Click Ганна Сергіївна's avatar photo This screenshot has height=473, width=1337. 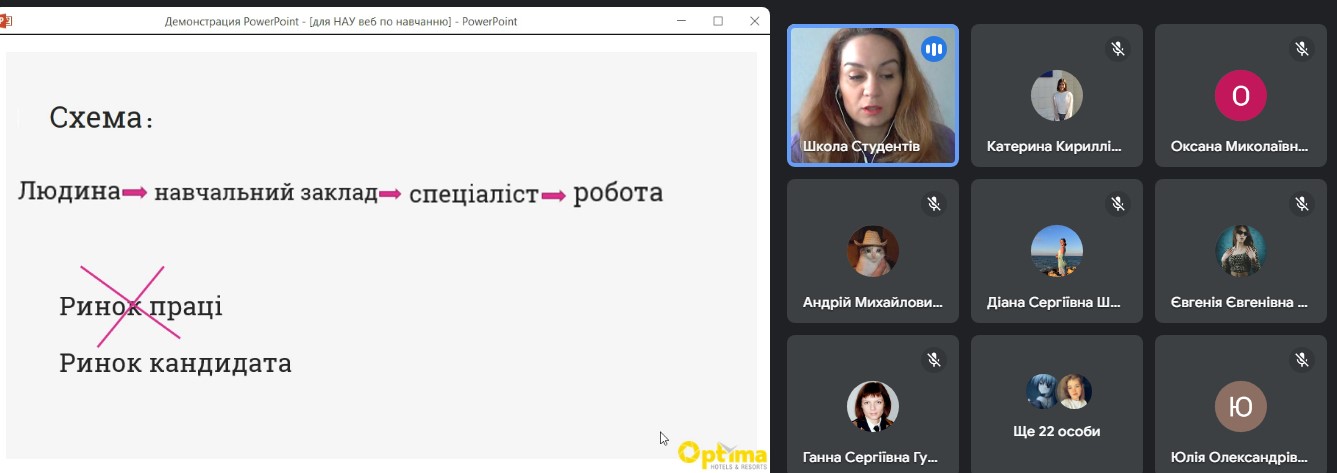point(873,407)
